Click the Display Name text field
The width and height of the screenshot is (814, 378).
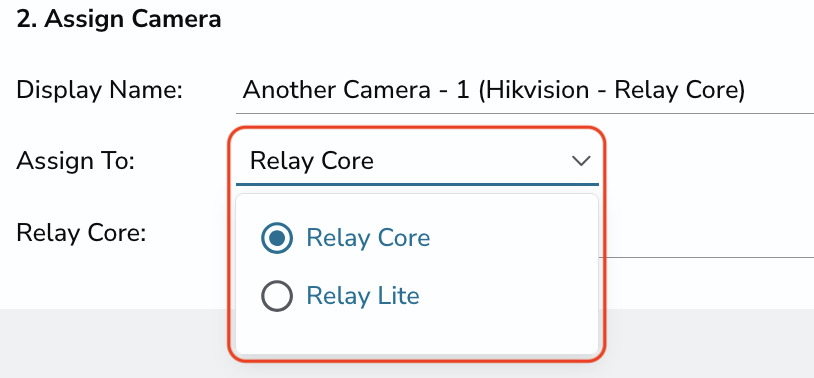pyautogui.click(x=525, y=90)
